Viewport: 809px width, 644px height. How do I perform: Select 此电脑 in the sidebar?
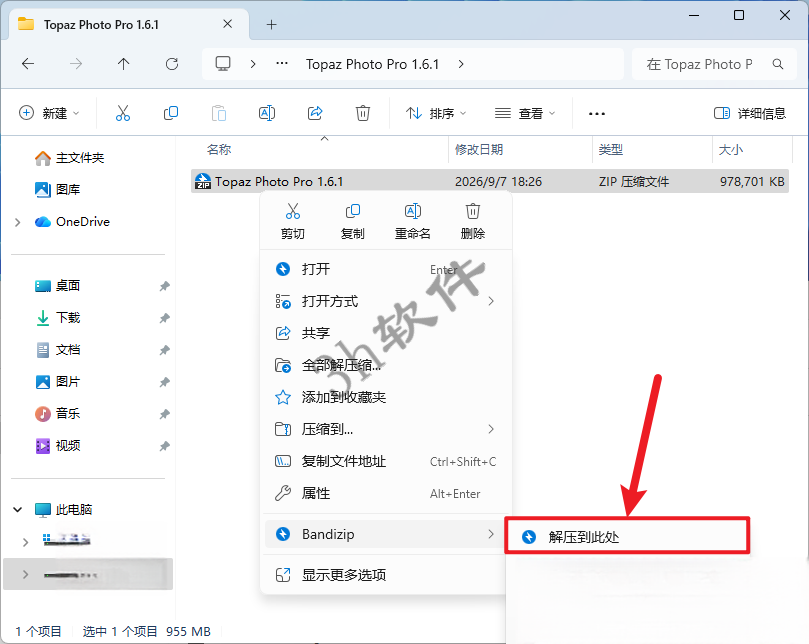(x=63, y=509)
